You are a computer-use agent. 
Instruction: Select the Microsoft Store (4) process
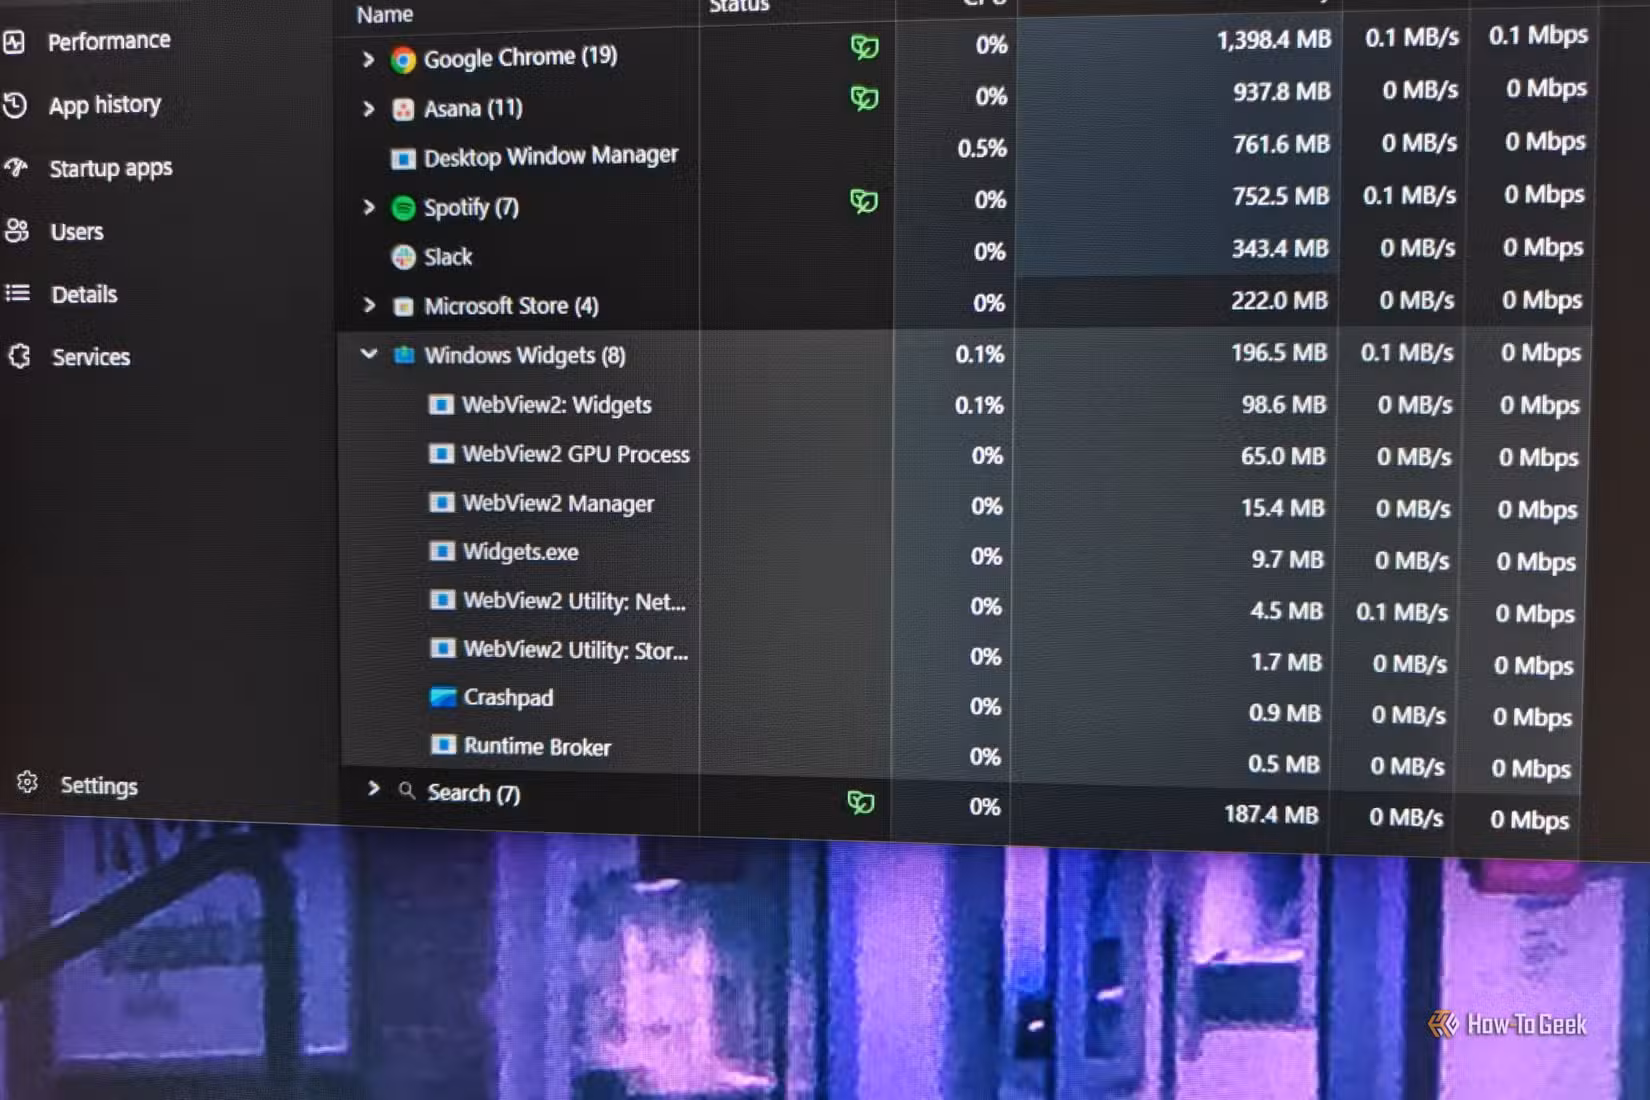(x=511, y=306)
